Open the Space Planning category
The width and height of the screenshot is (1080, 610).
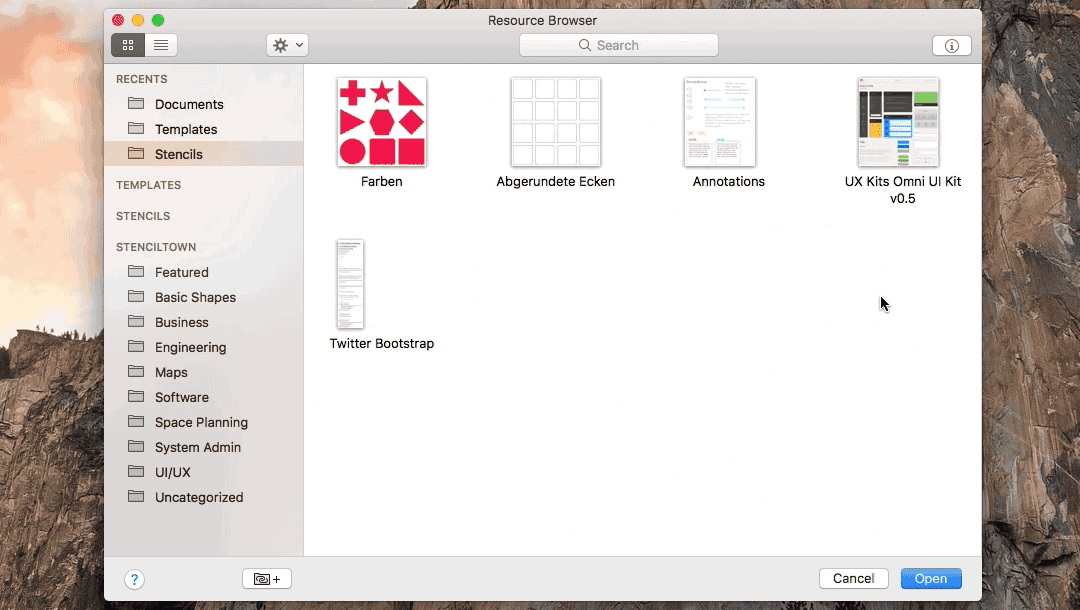pos(204,422)
